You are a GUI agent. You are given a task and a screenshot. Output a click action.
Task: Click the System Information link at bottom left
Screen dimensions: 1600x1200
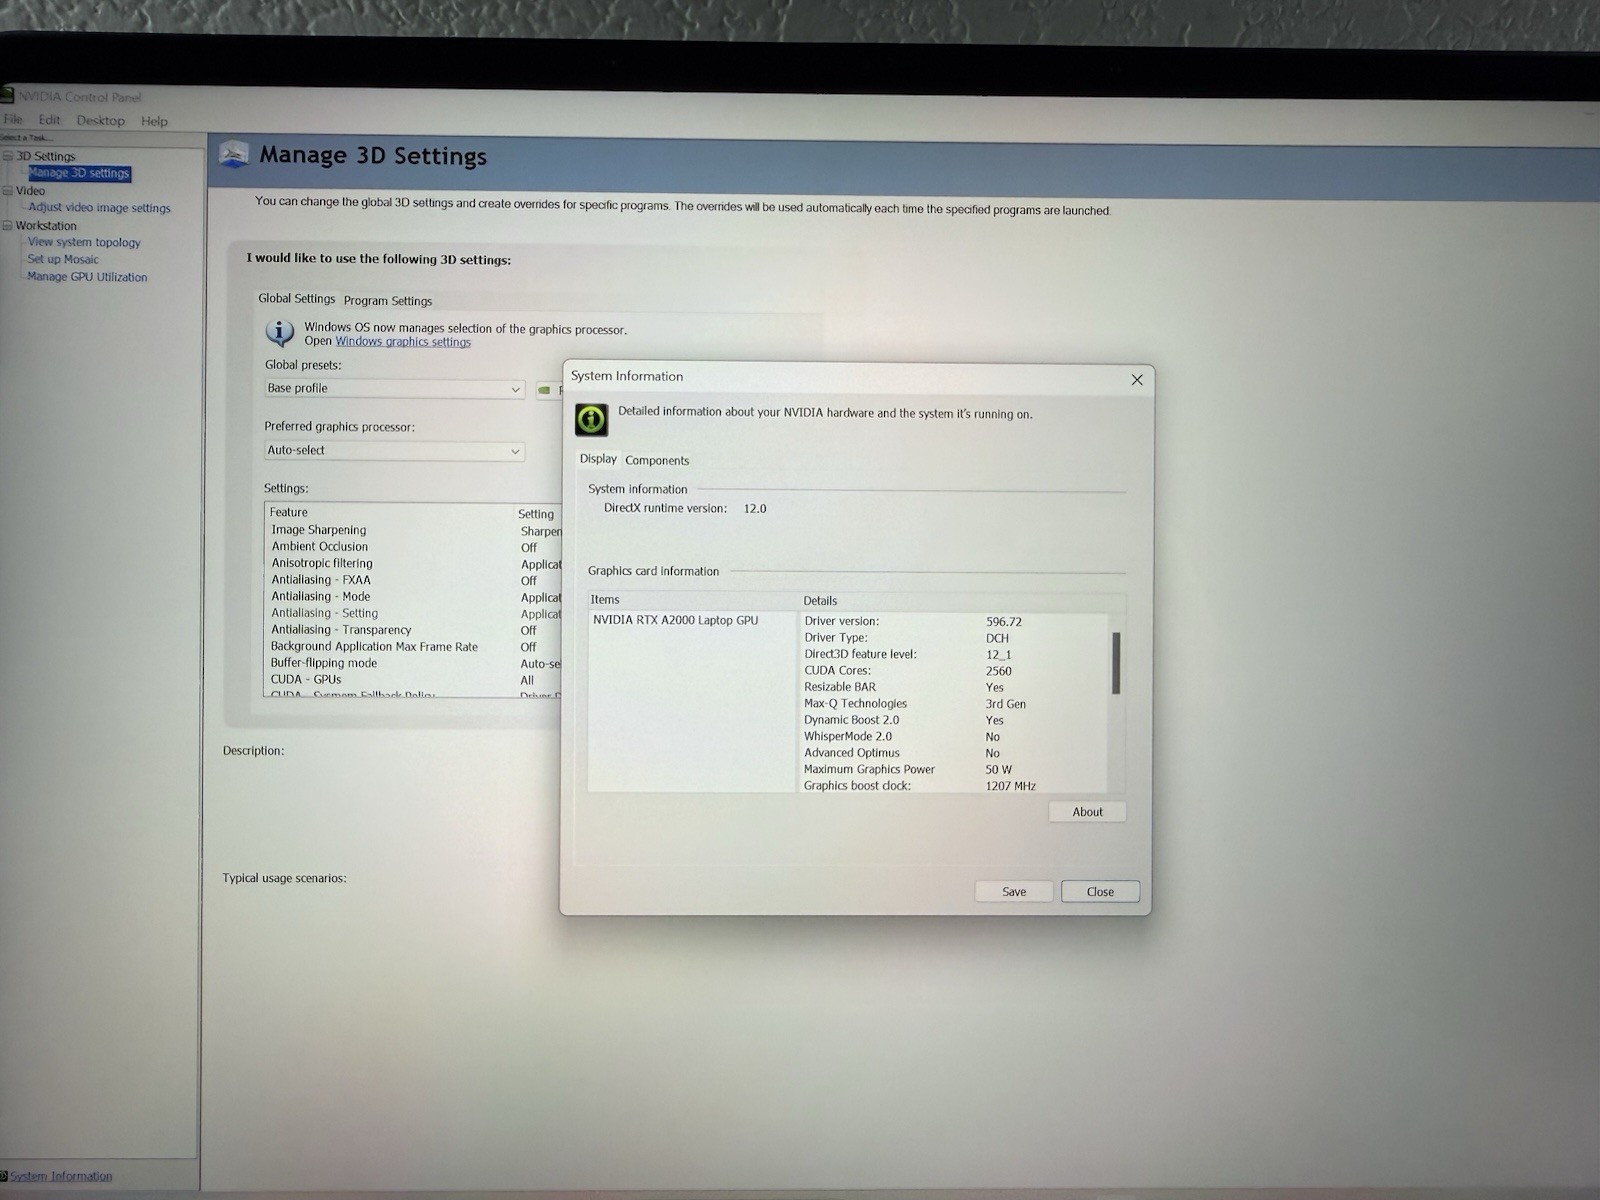pyautogui.click(x=61, y=1176)
